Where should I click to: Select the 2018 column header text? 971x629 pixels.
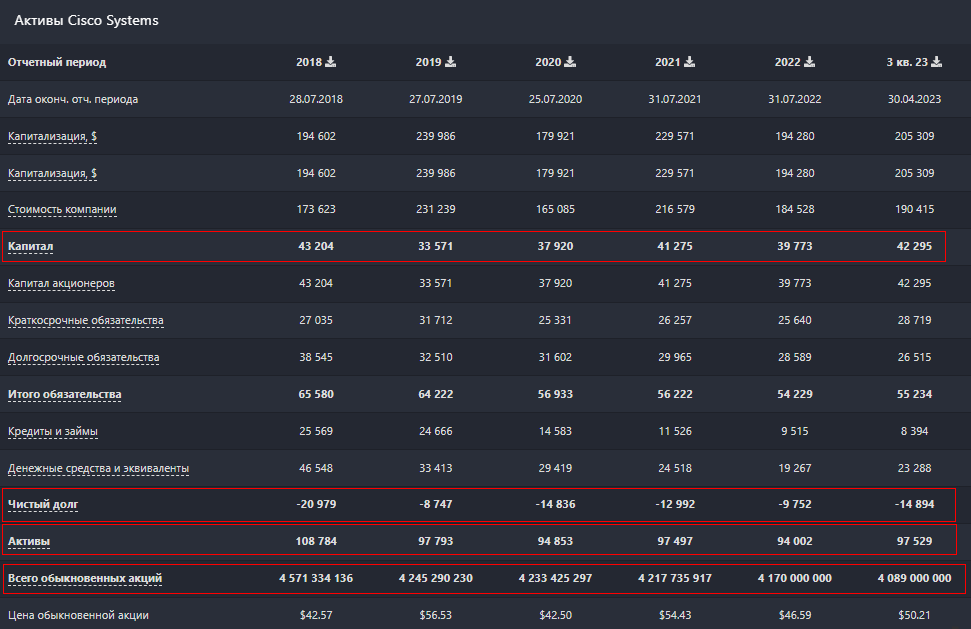(x=309, y=62)
